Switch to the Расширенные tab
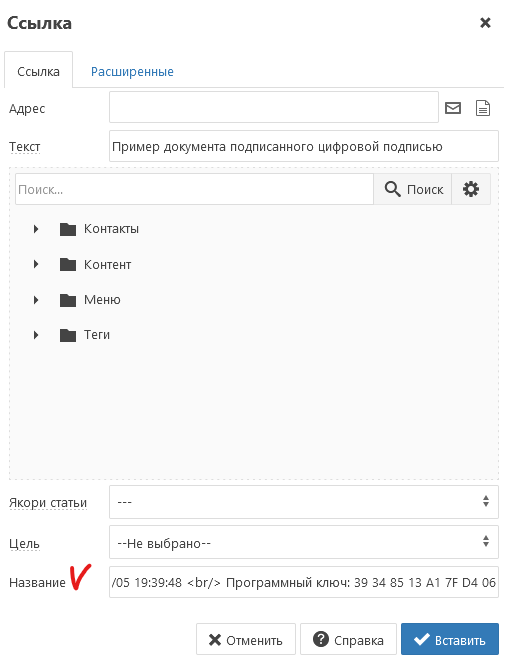The height and width of the screenshot is (664, 506). (132, 72)
